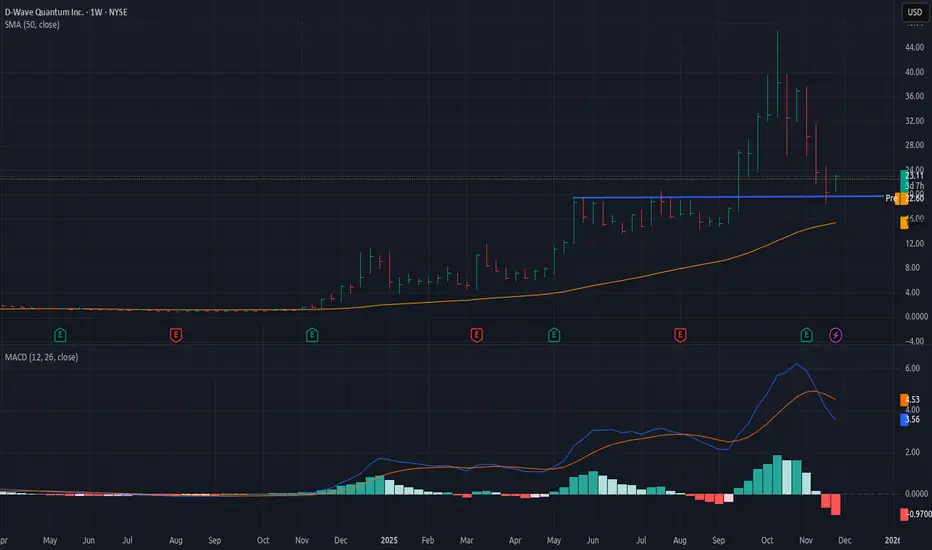Open the USD currency selector

915,12
